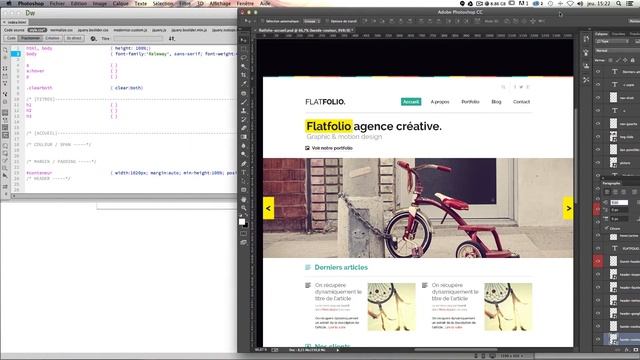Image resolution: width=640 pixels, height=360 pixels.
Task: Select the Type tool in the toolbox
Action: click(x=244, y=172)
